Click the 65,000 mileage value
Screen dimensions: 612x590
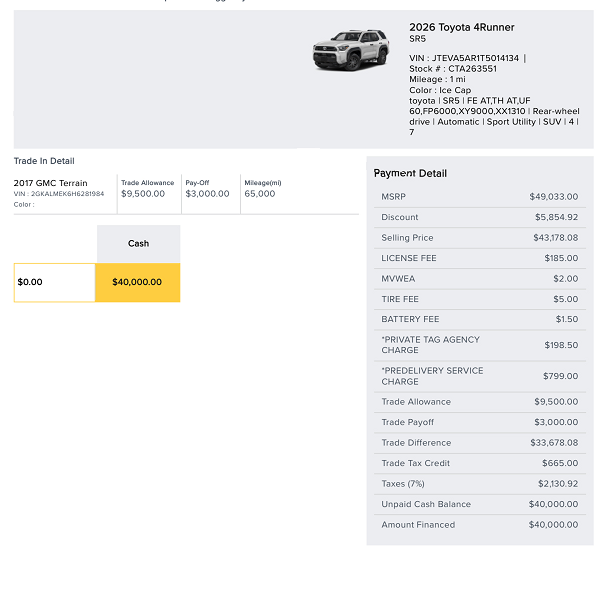pos(260,194)
